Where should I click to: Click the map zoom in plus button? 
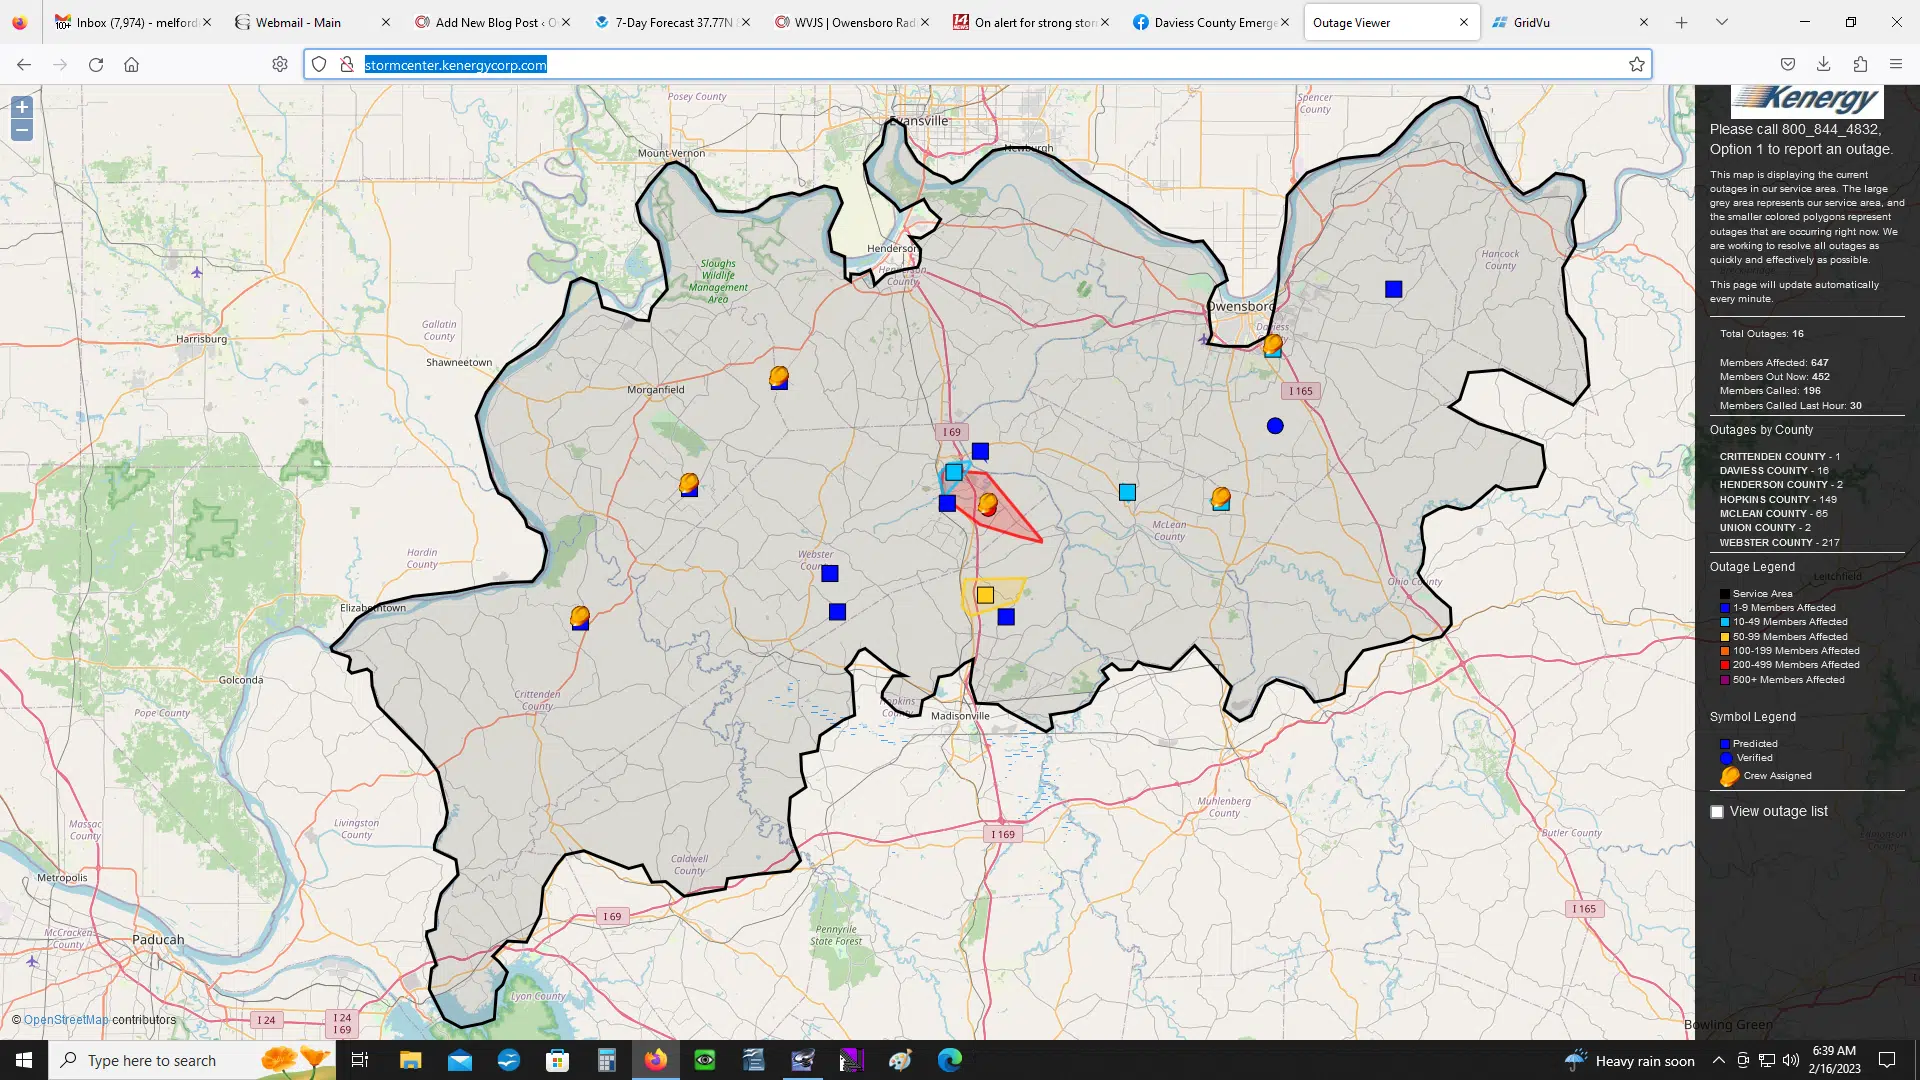point(21,107)
